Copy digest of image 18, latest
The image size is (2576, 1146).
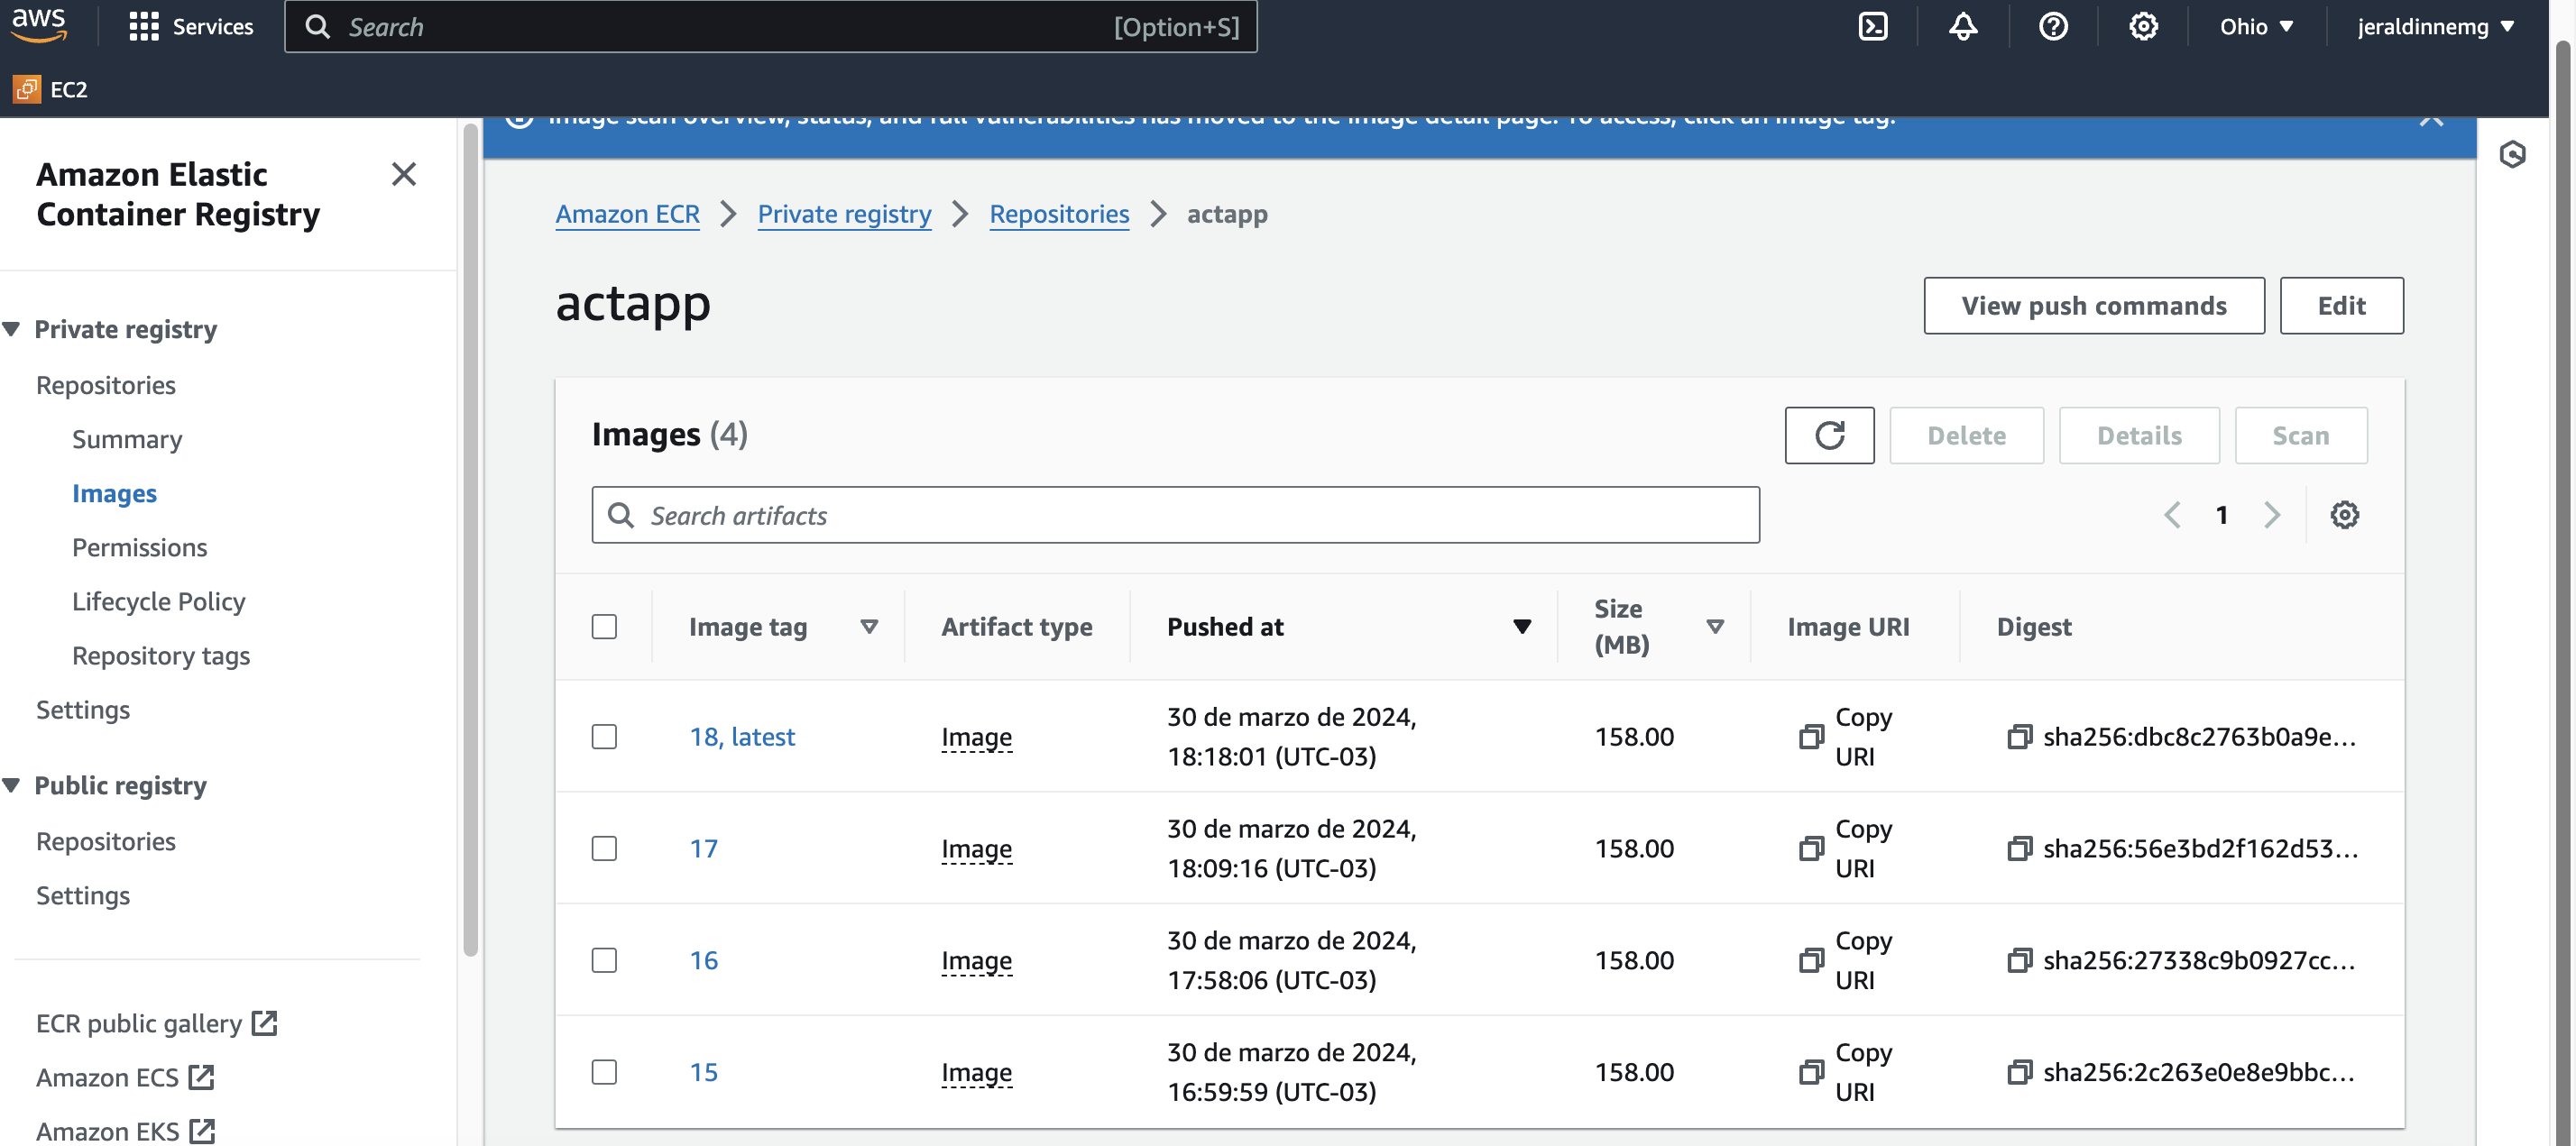tap(2018, 737)
